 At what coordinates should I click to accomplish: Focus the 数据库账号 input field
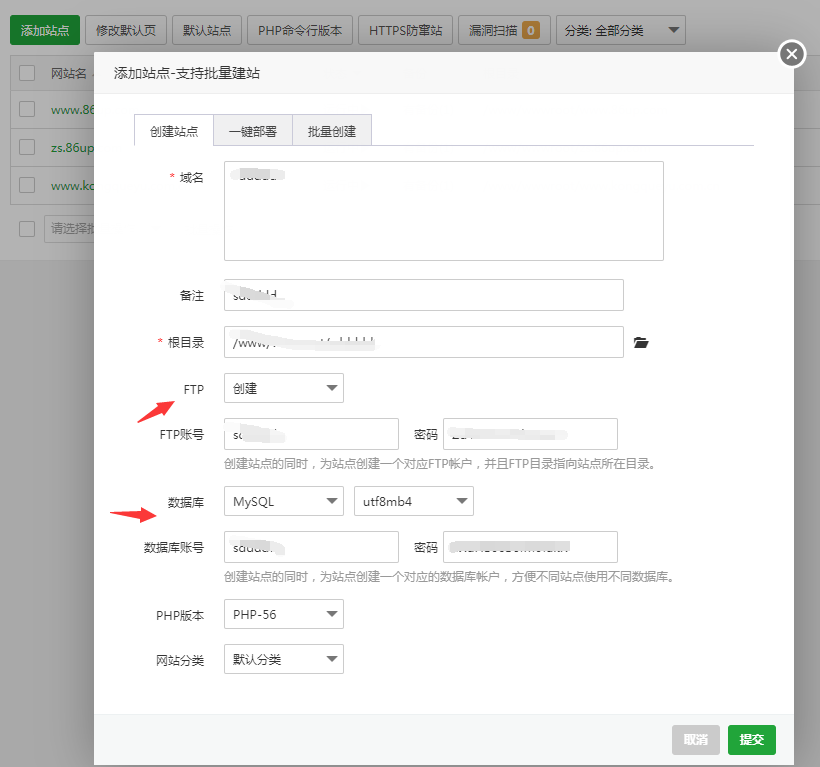click(x=311, y=547)
